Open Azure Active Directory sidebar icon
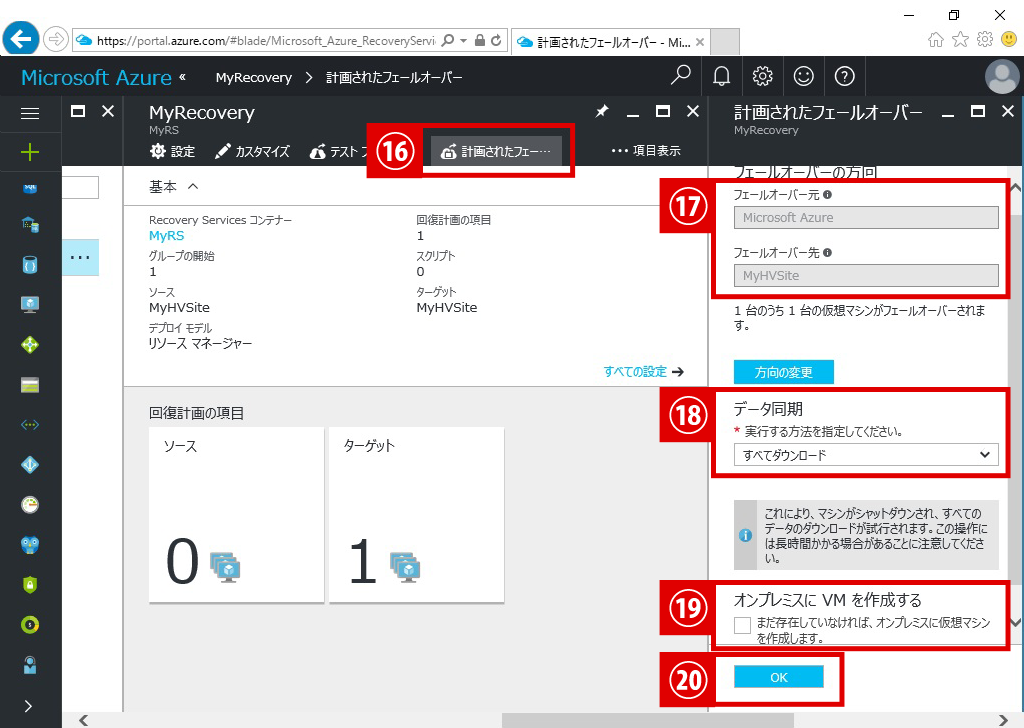This screenshot has width=1024, height=728. tap(30, 465)
